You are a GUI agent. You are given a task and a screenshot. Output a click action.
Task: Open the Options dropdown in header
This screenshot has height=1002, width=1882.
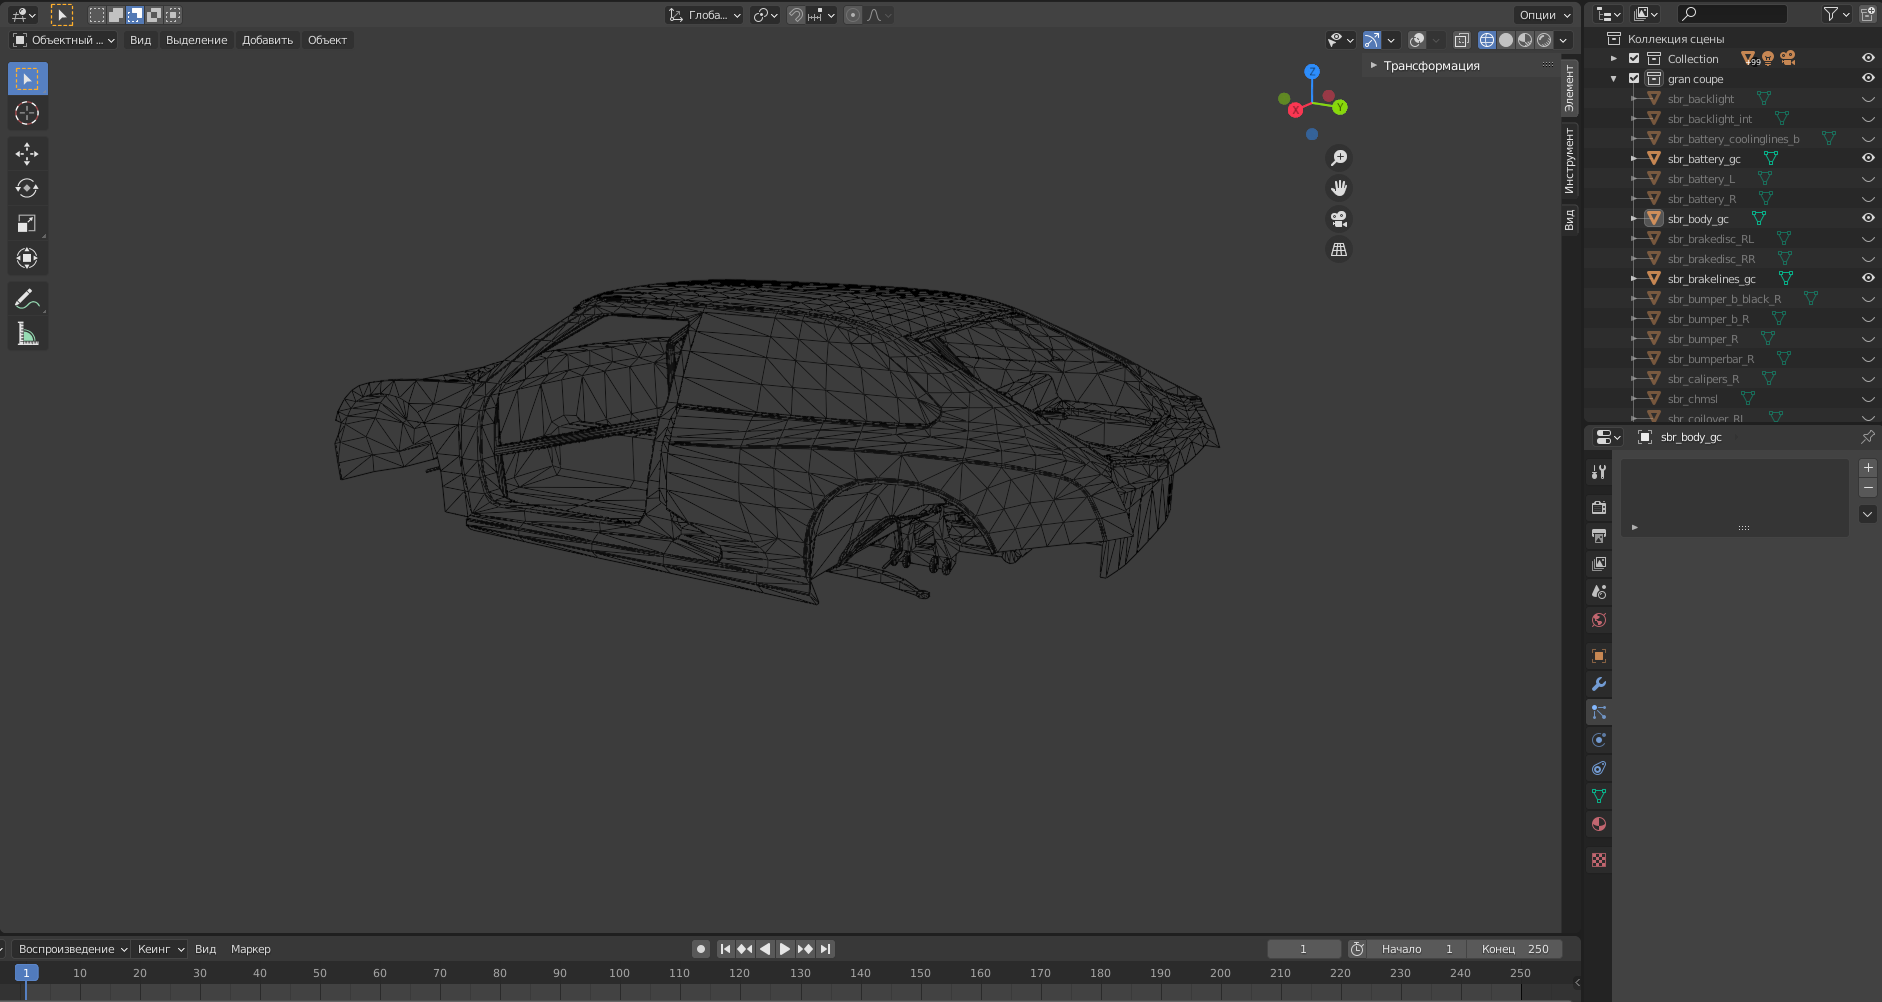point(1544,15)
